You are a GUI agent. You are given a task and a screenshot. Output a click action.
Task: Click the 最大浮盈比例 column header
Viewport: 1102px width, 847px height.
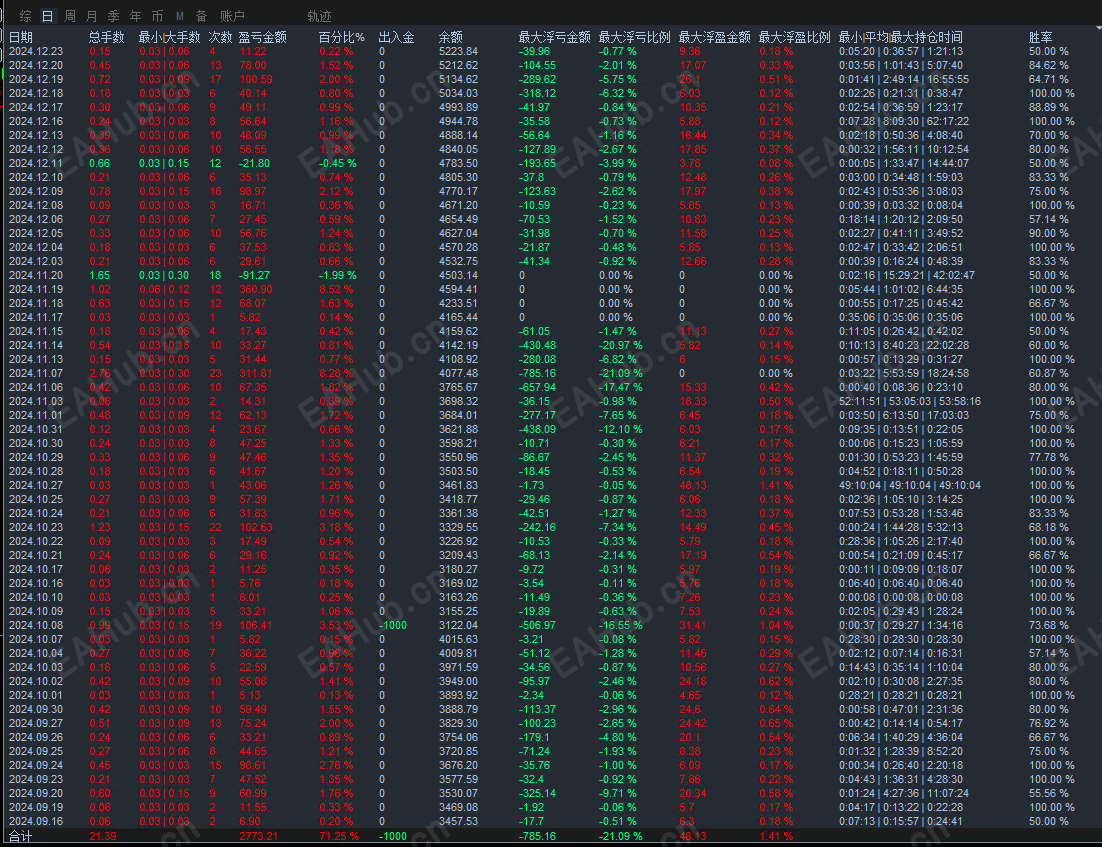tap(795, 37)
